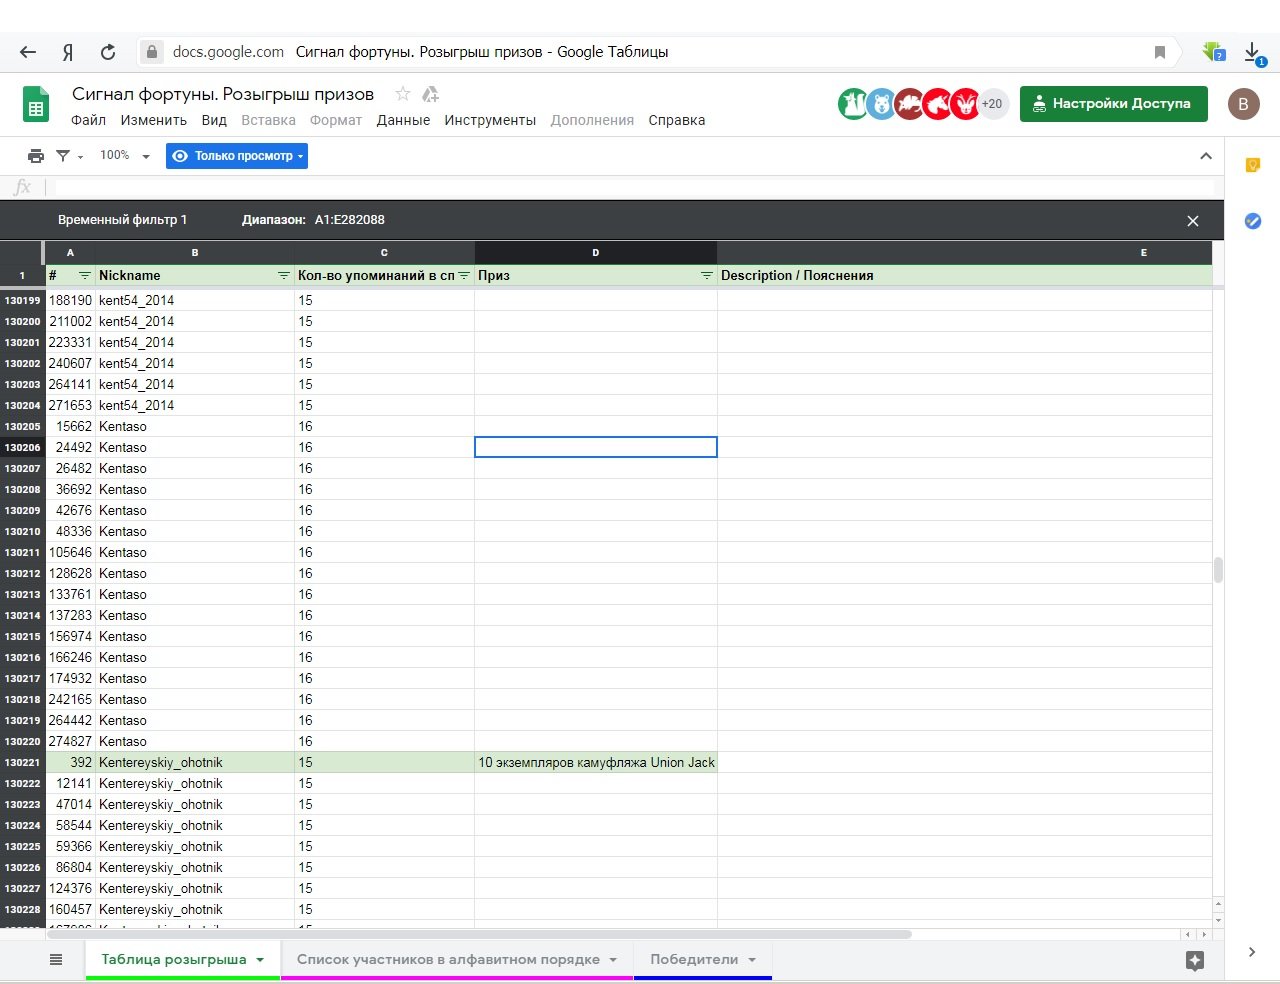Star this spreadsheet document
This screenshot has width=1280, height=984.
click(403, 94)
